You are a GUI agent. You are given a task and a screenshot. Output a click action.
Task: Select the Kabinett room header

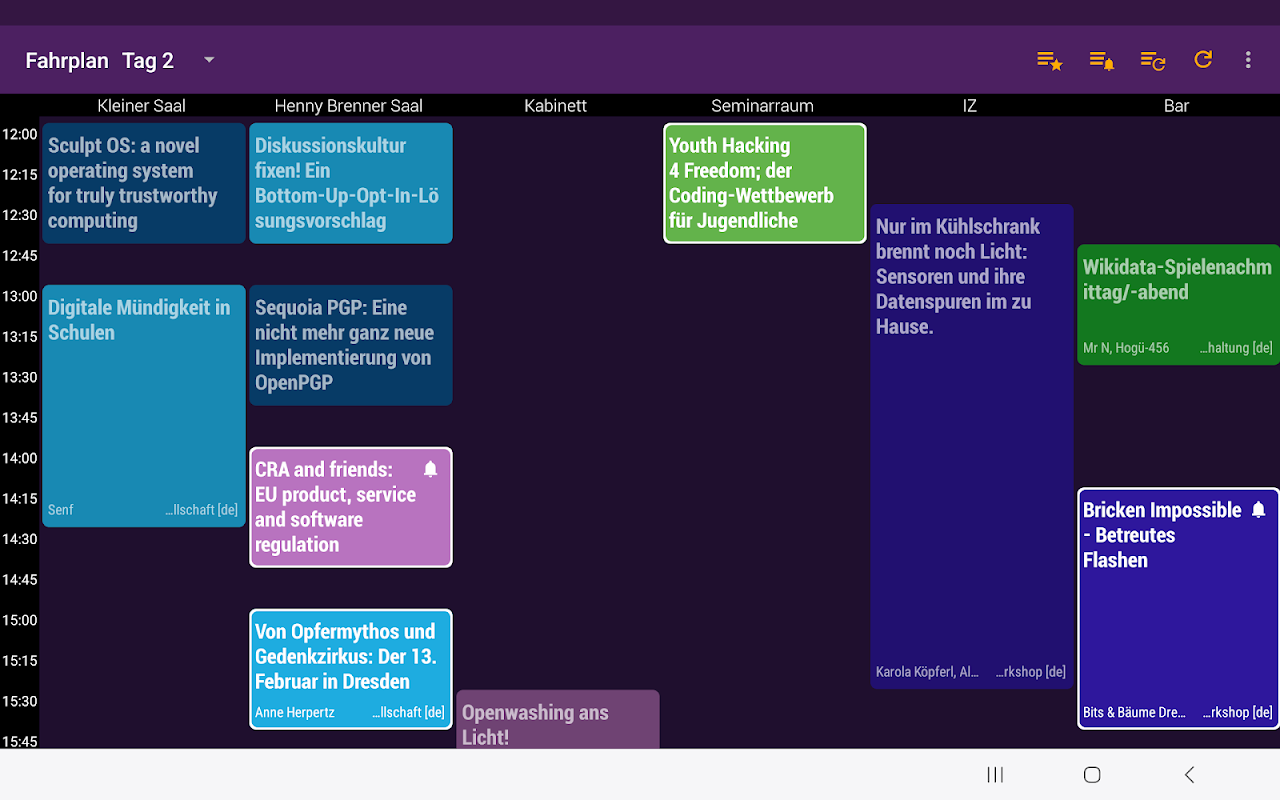(556, 106)
